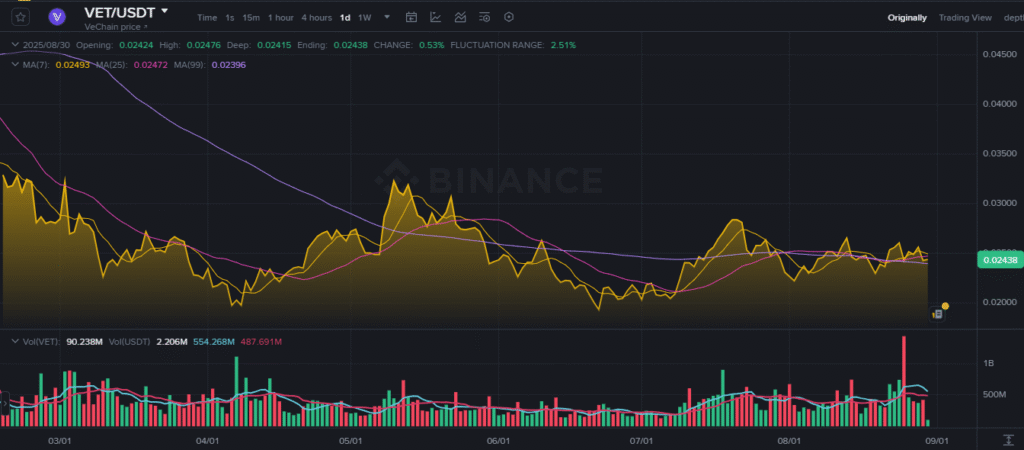Select the 15m interval
1024x450 pixels.
(x=251, y=18)
